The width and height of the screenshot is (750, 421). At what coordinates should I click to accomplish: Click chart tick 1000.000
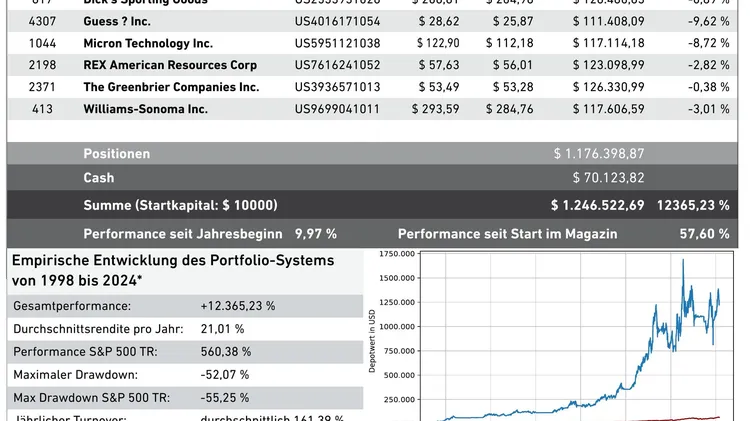(x=397, y=327)
